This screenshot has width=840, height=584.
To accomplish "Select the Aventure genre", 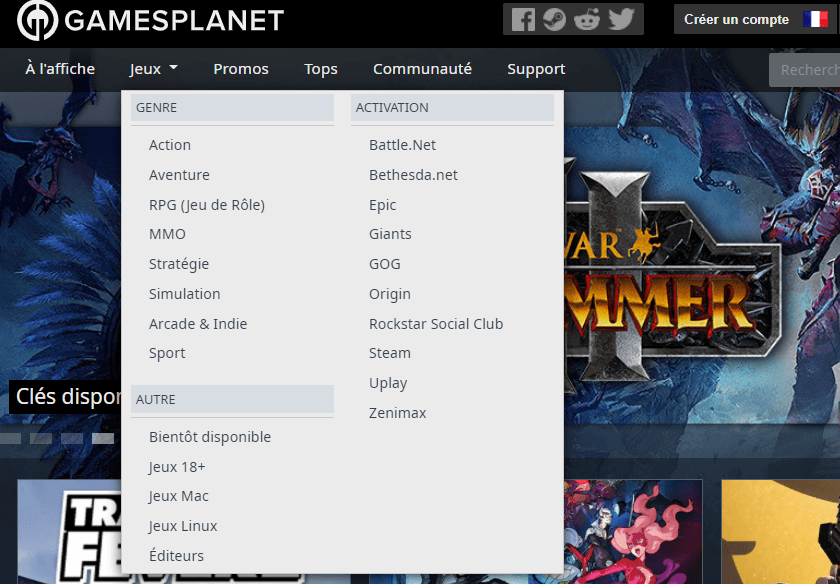I will [179, 175].
